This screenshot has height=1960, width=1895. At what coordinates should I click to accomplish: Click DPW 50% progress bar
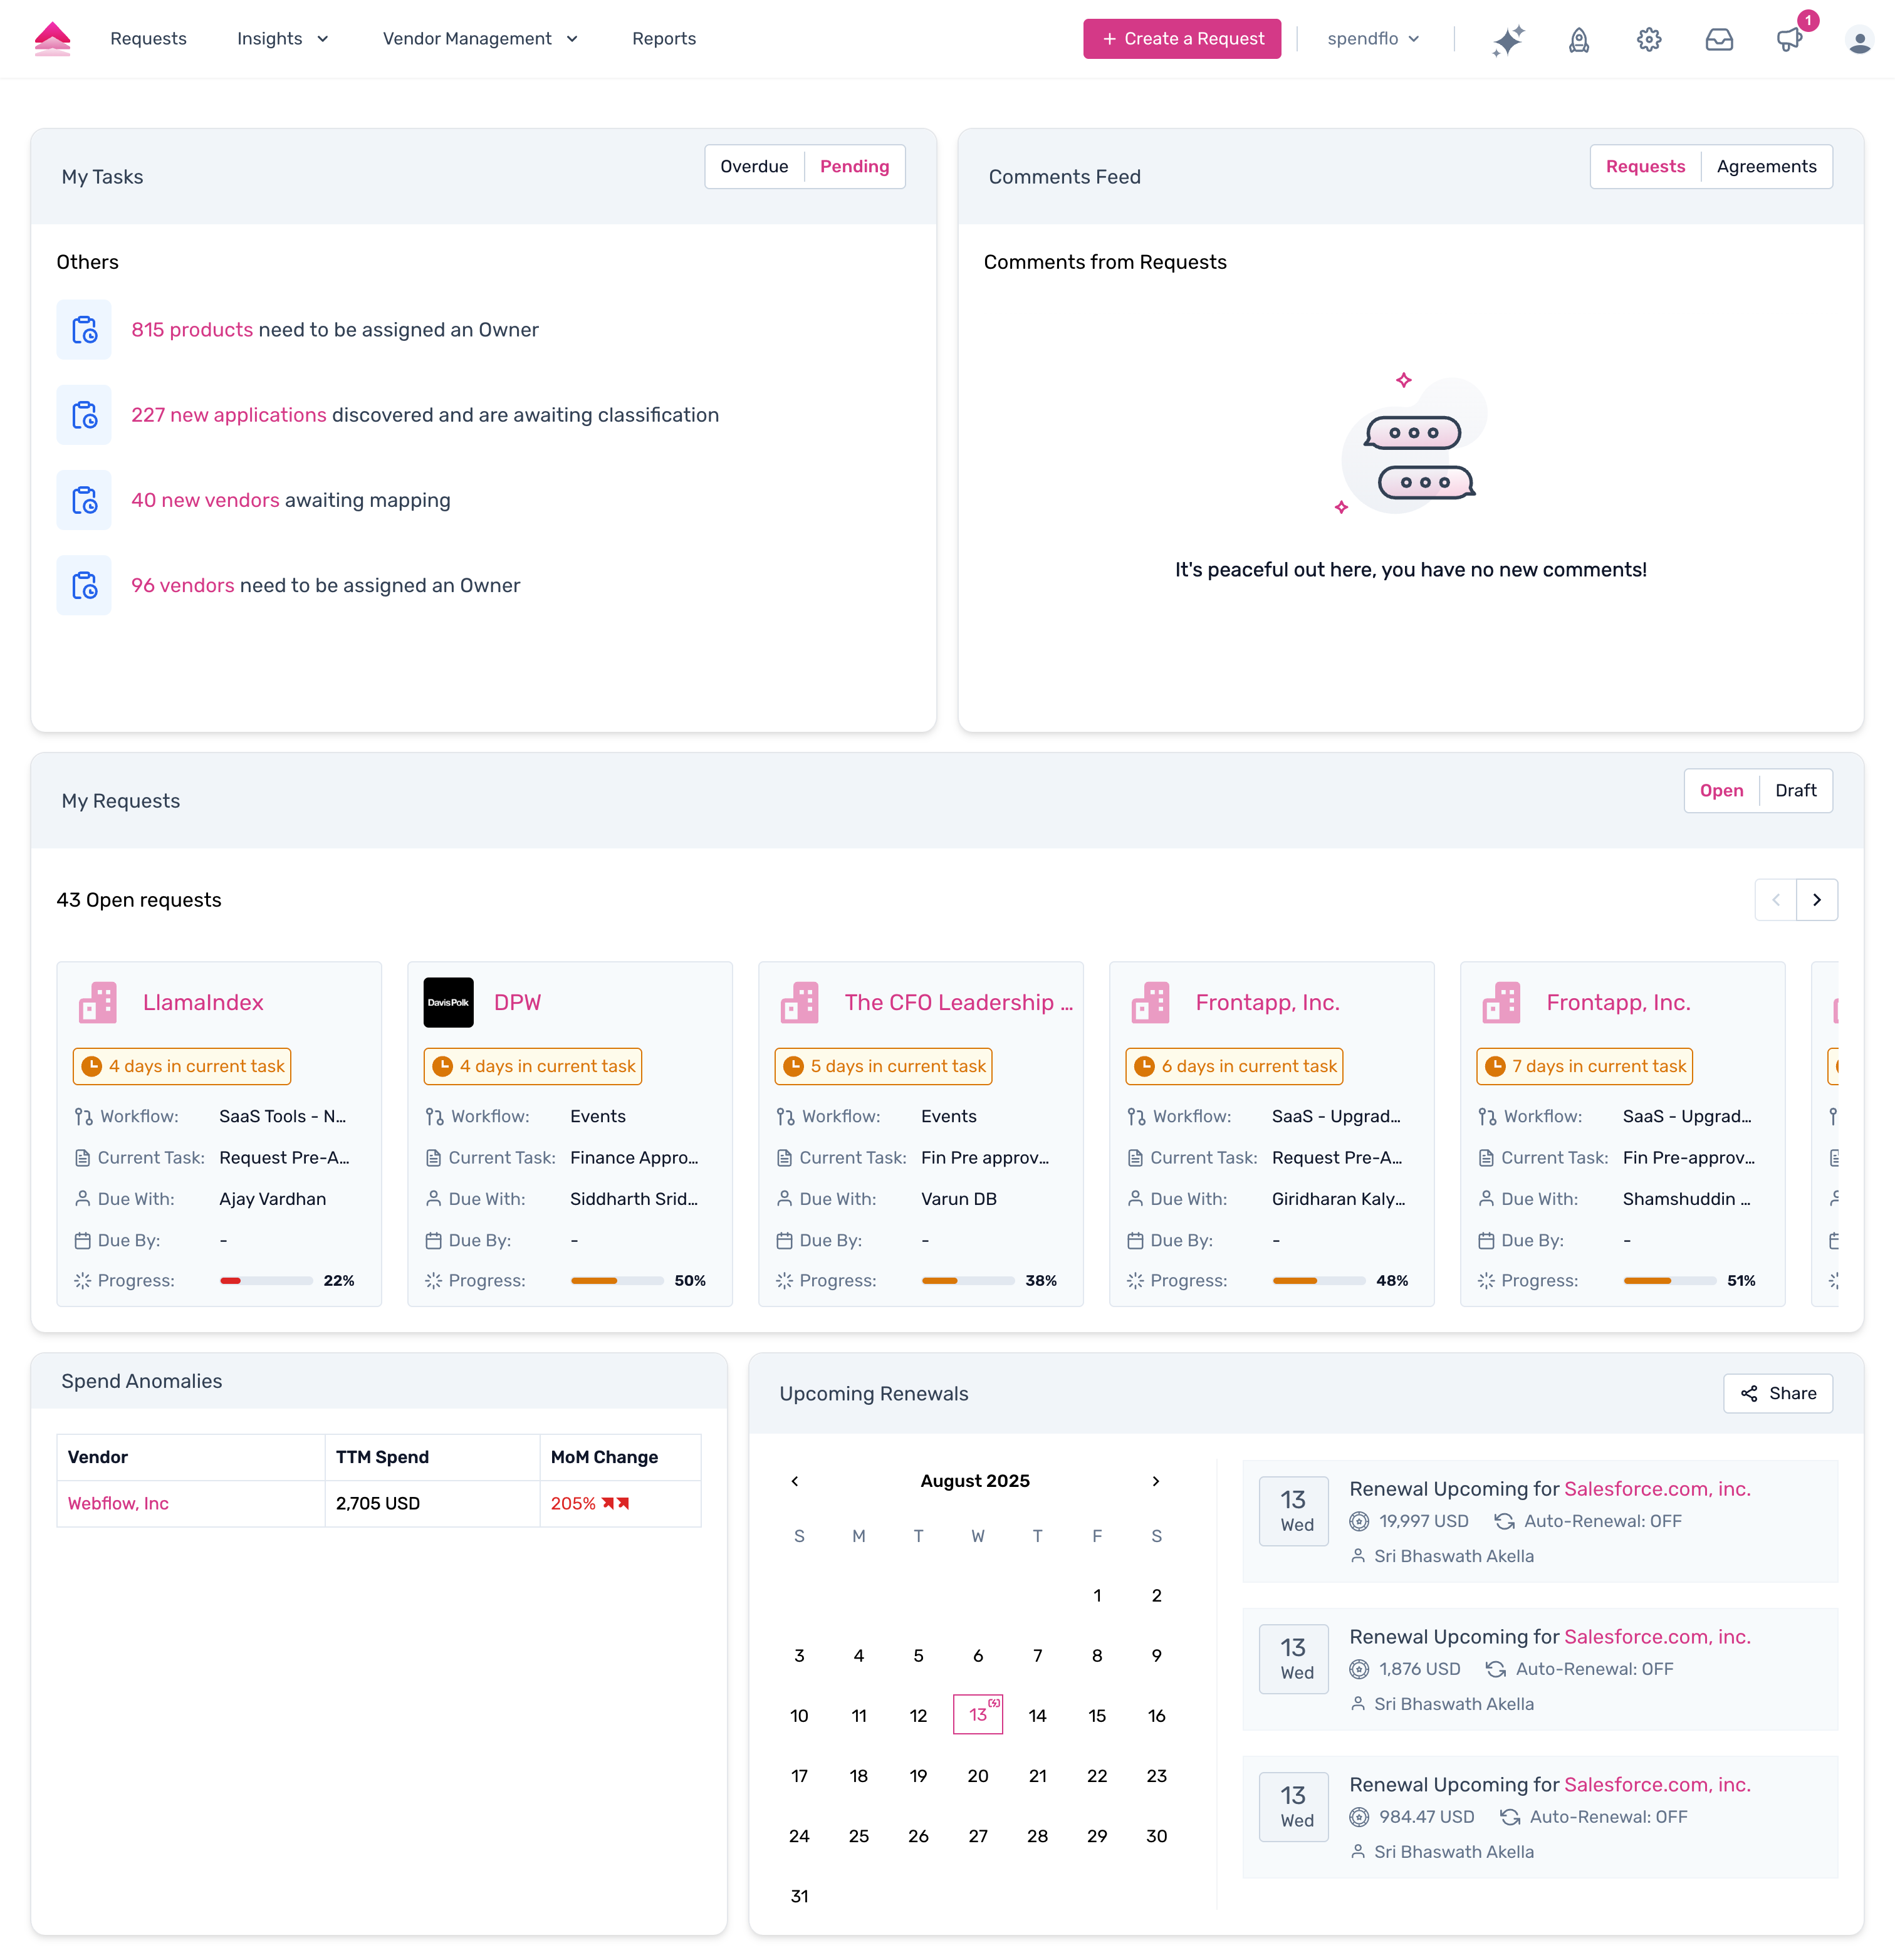click(618, 1281)
